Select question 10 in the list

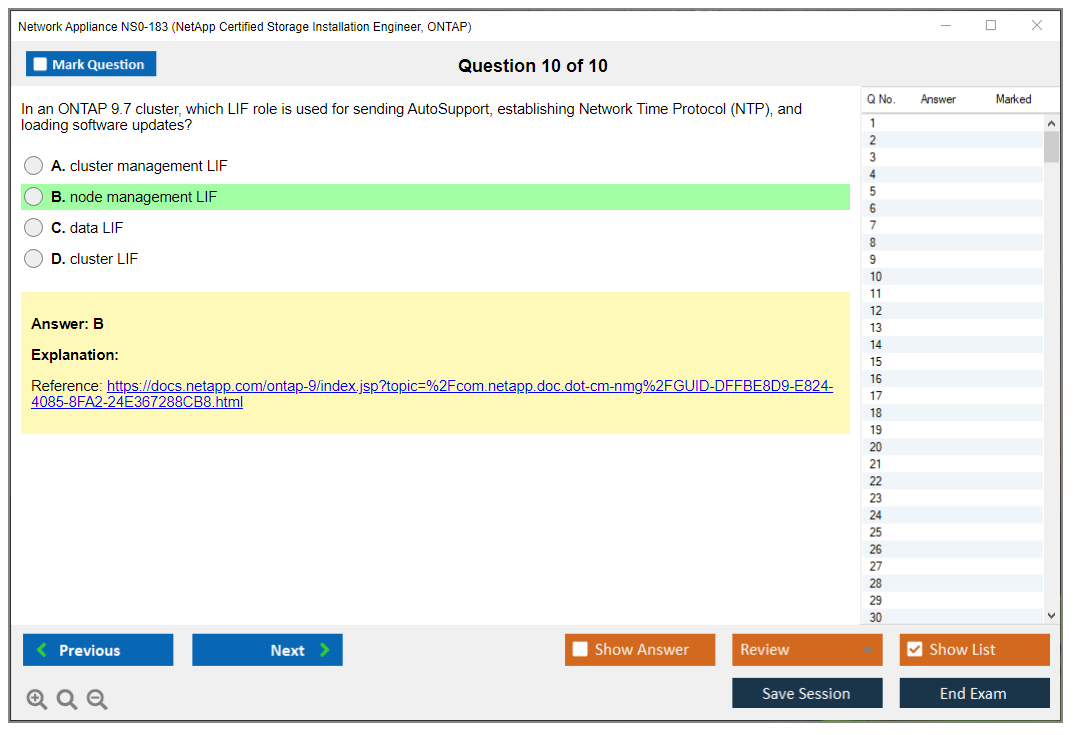[x=876, y=277]
